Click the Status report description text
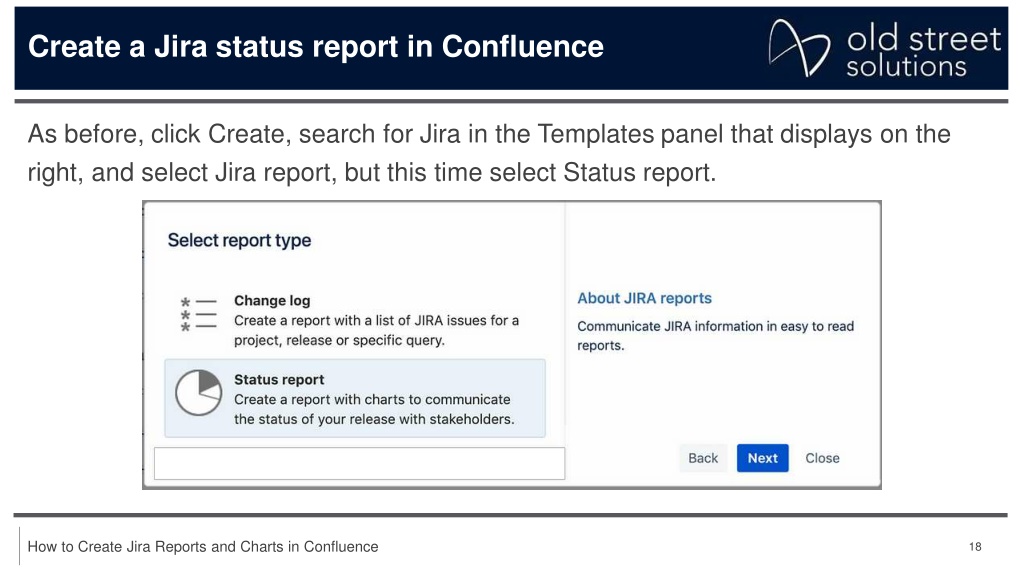Viewport: 1024px width, 576px height. tap(374, 409)
